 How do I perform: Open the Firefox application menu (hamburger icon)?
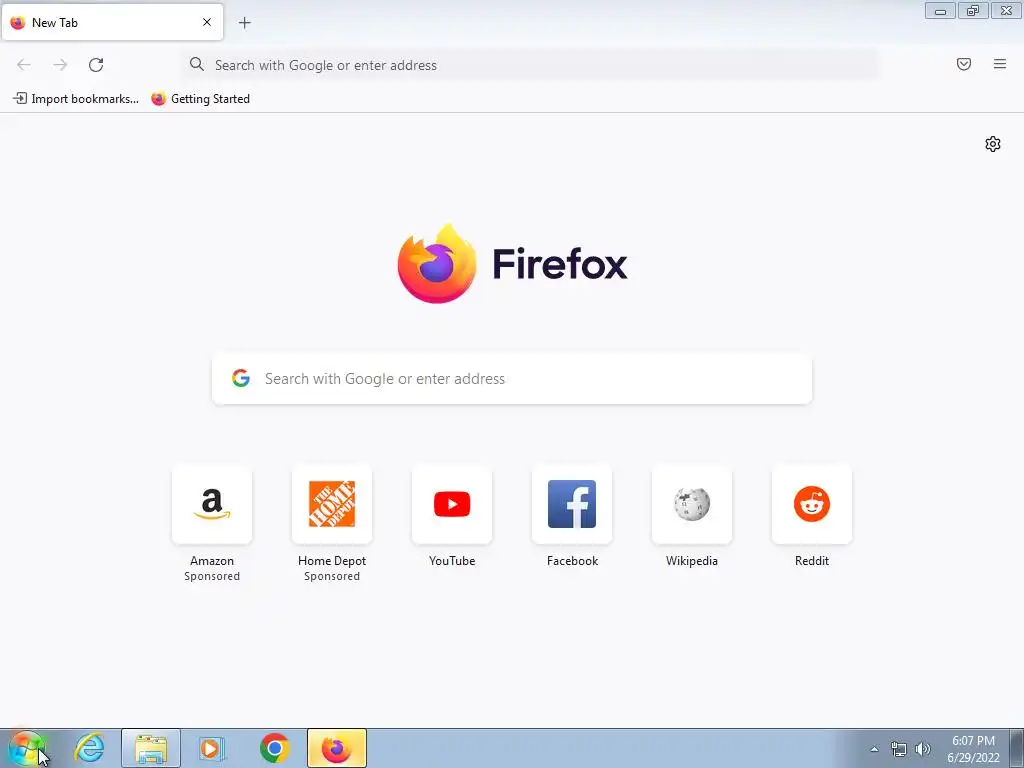(x=999, y=64)
